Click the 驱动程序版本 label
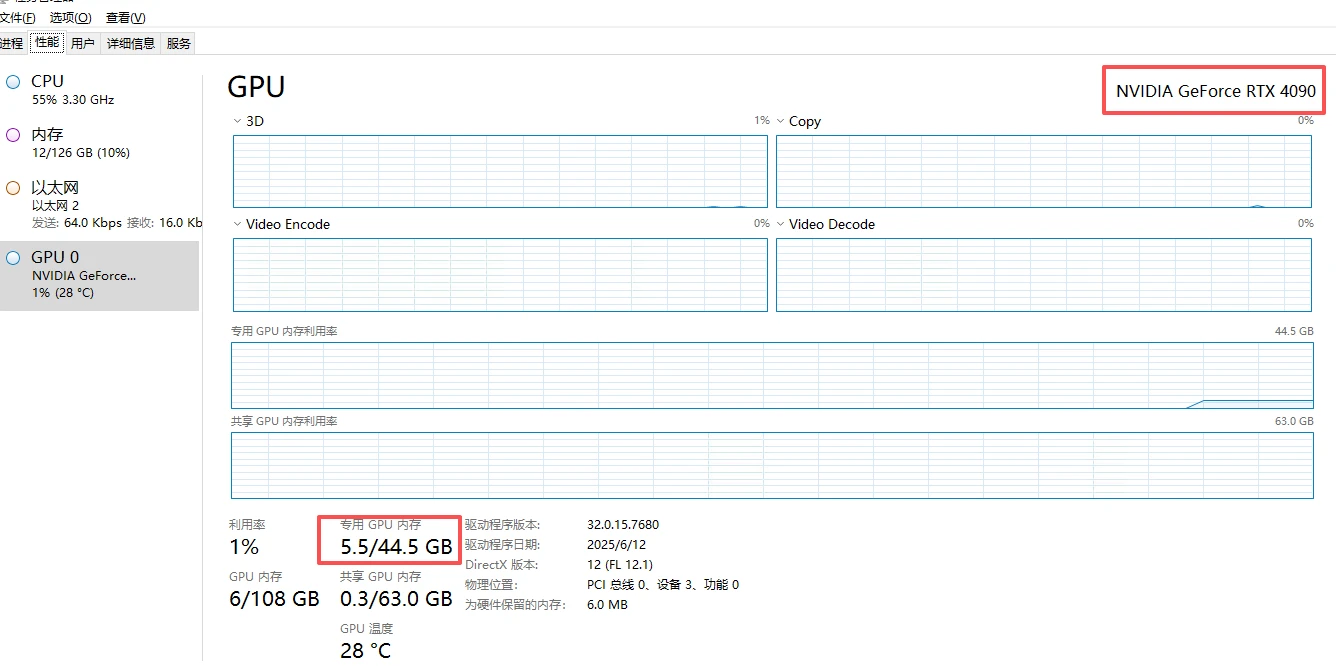The image size is (1336, 666). click(x=502, y=525)
